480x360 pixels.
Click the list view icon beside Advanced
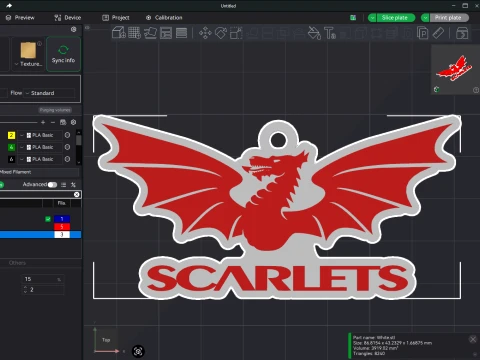[x=64, y=184]
